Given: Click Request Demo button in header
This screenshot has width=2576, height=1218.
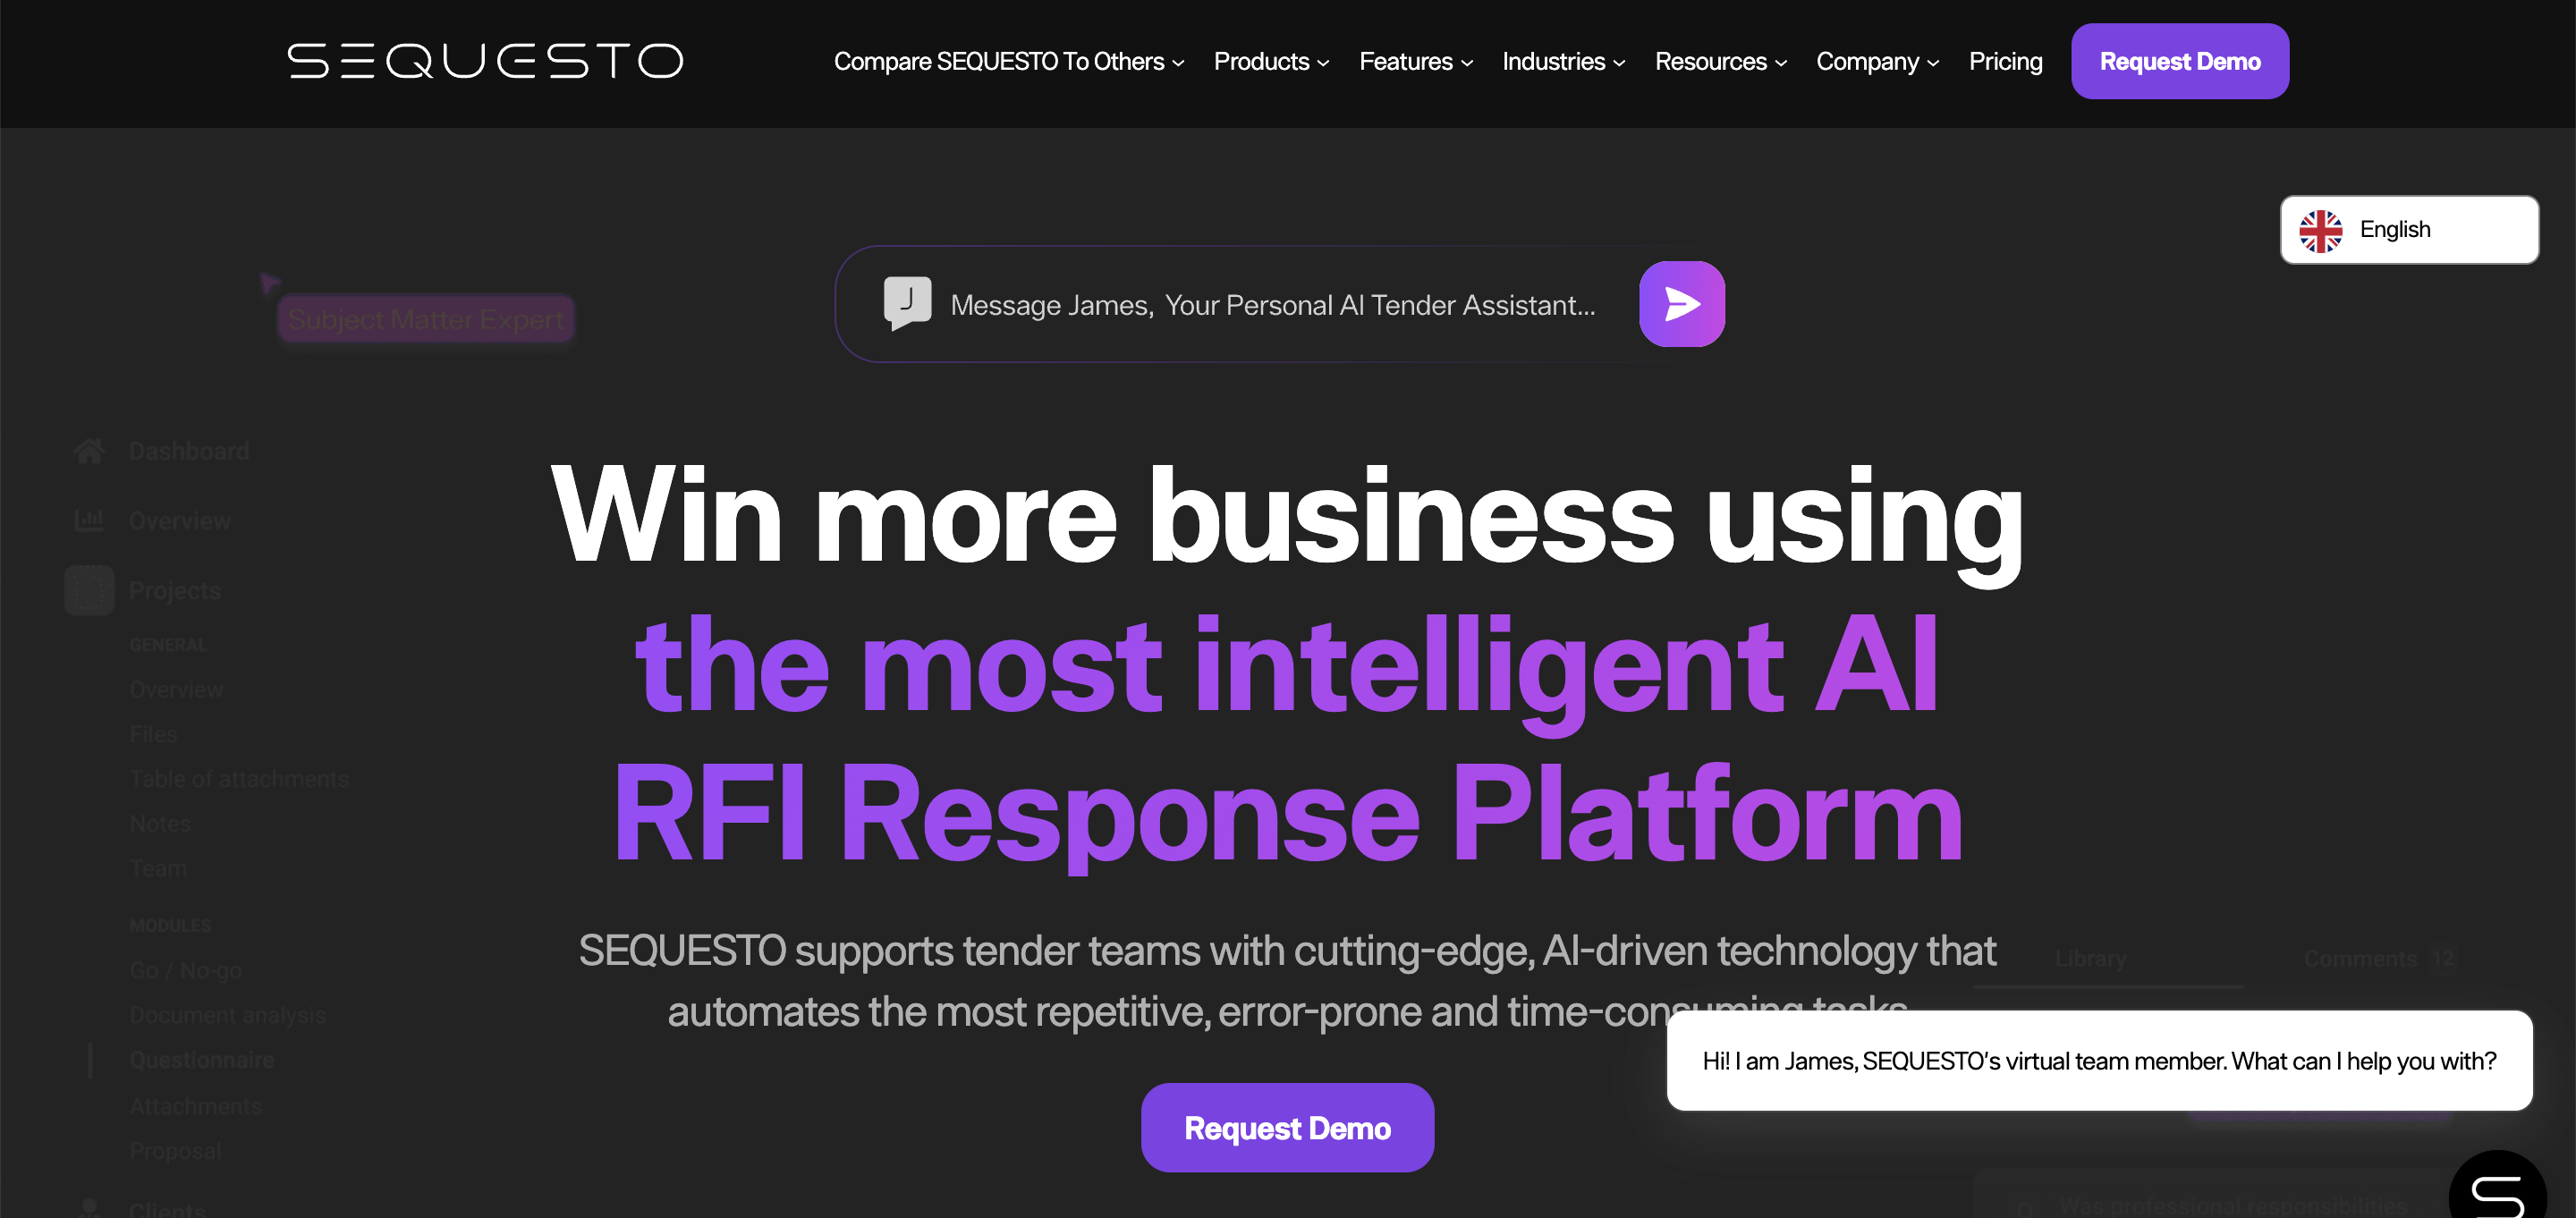Looking at the screenshot, I should tap(2179, 62).
